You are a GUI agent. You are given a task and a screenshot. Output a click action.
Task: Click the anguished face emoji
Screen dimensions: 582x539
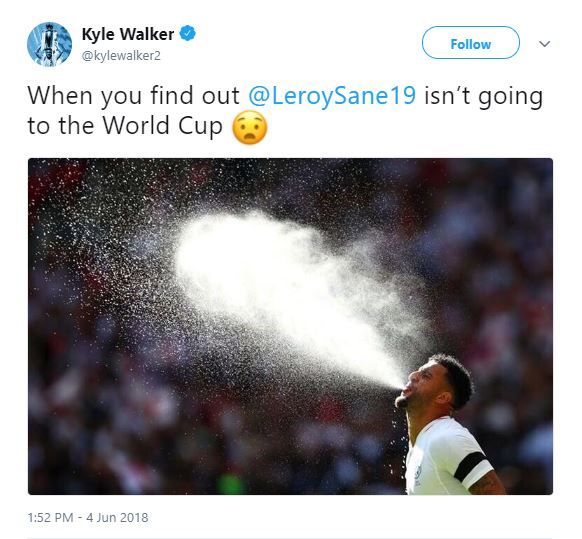click(x=249, y=127)
